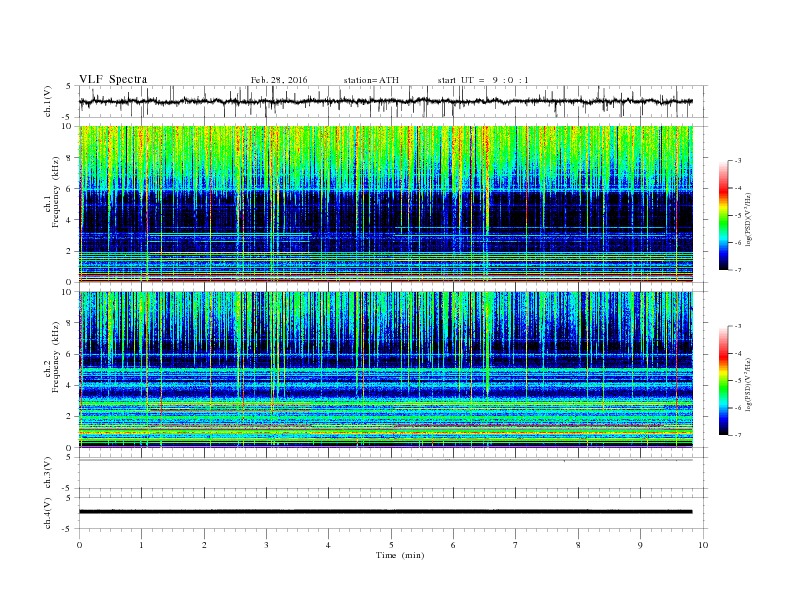Screen dimensions: 792x612
Task: Click the ch.2 color bar "log(PSD)(V²/Hz)" label
Action: tap(749, 384)
